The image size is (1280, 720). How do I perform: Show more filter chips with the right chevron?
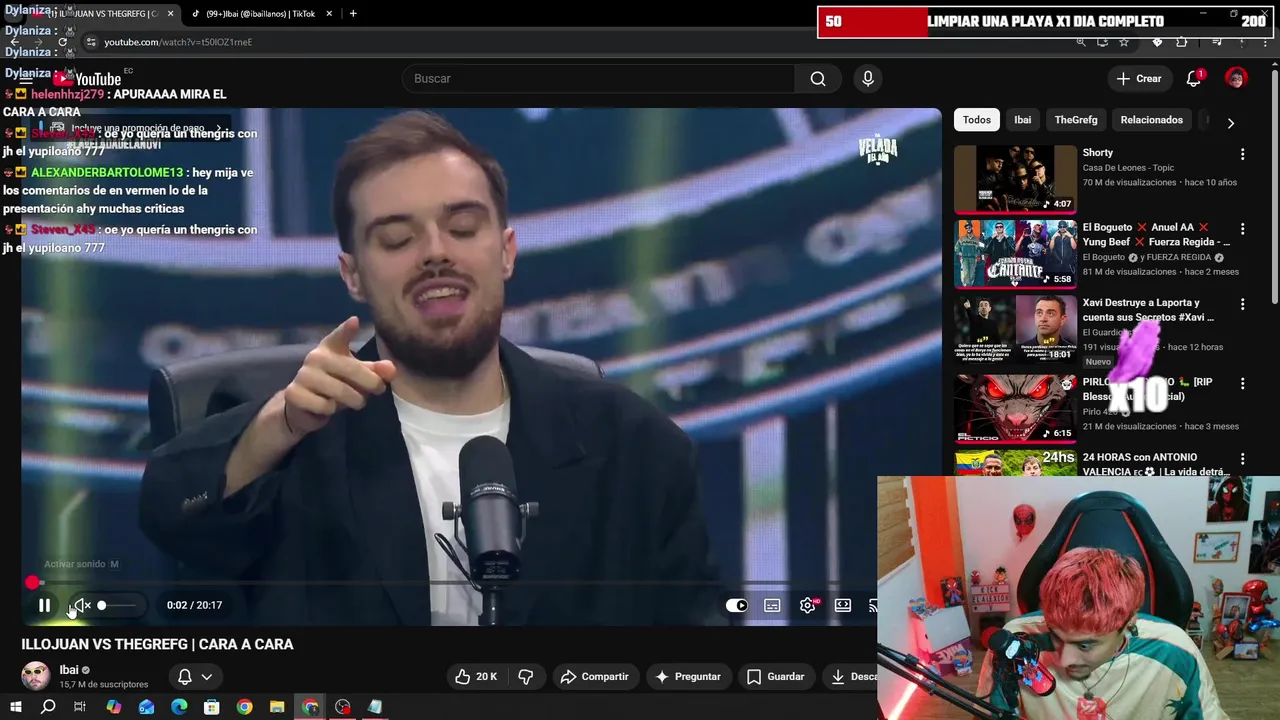[x=1231, y=123]
